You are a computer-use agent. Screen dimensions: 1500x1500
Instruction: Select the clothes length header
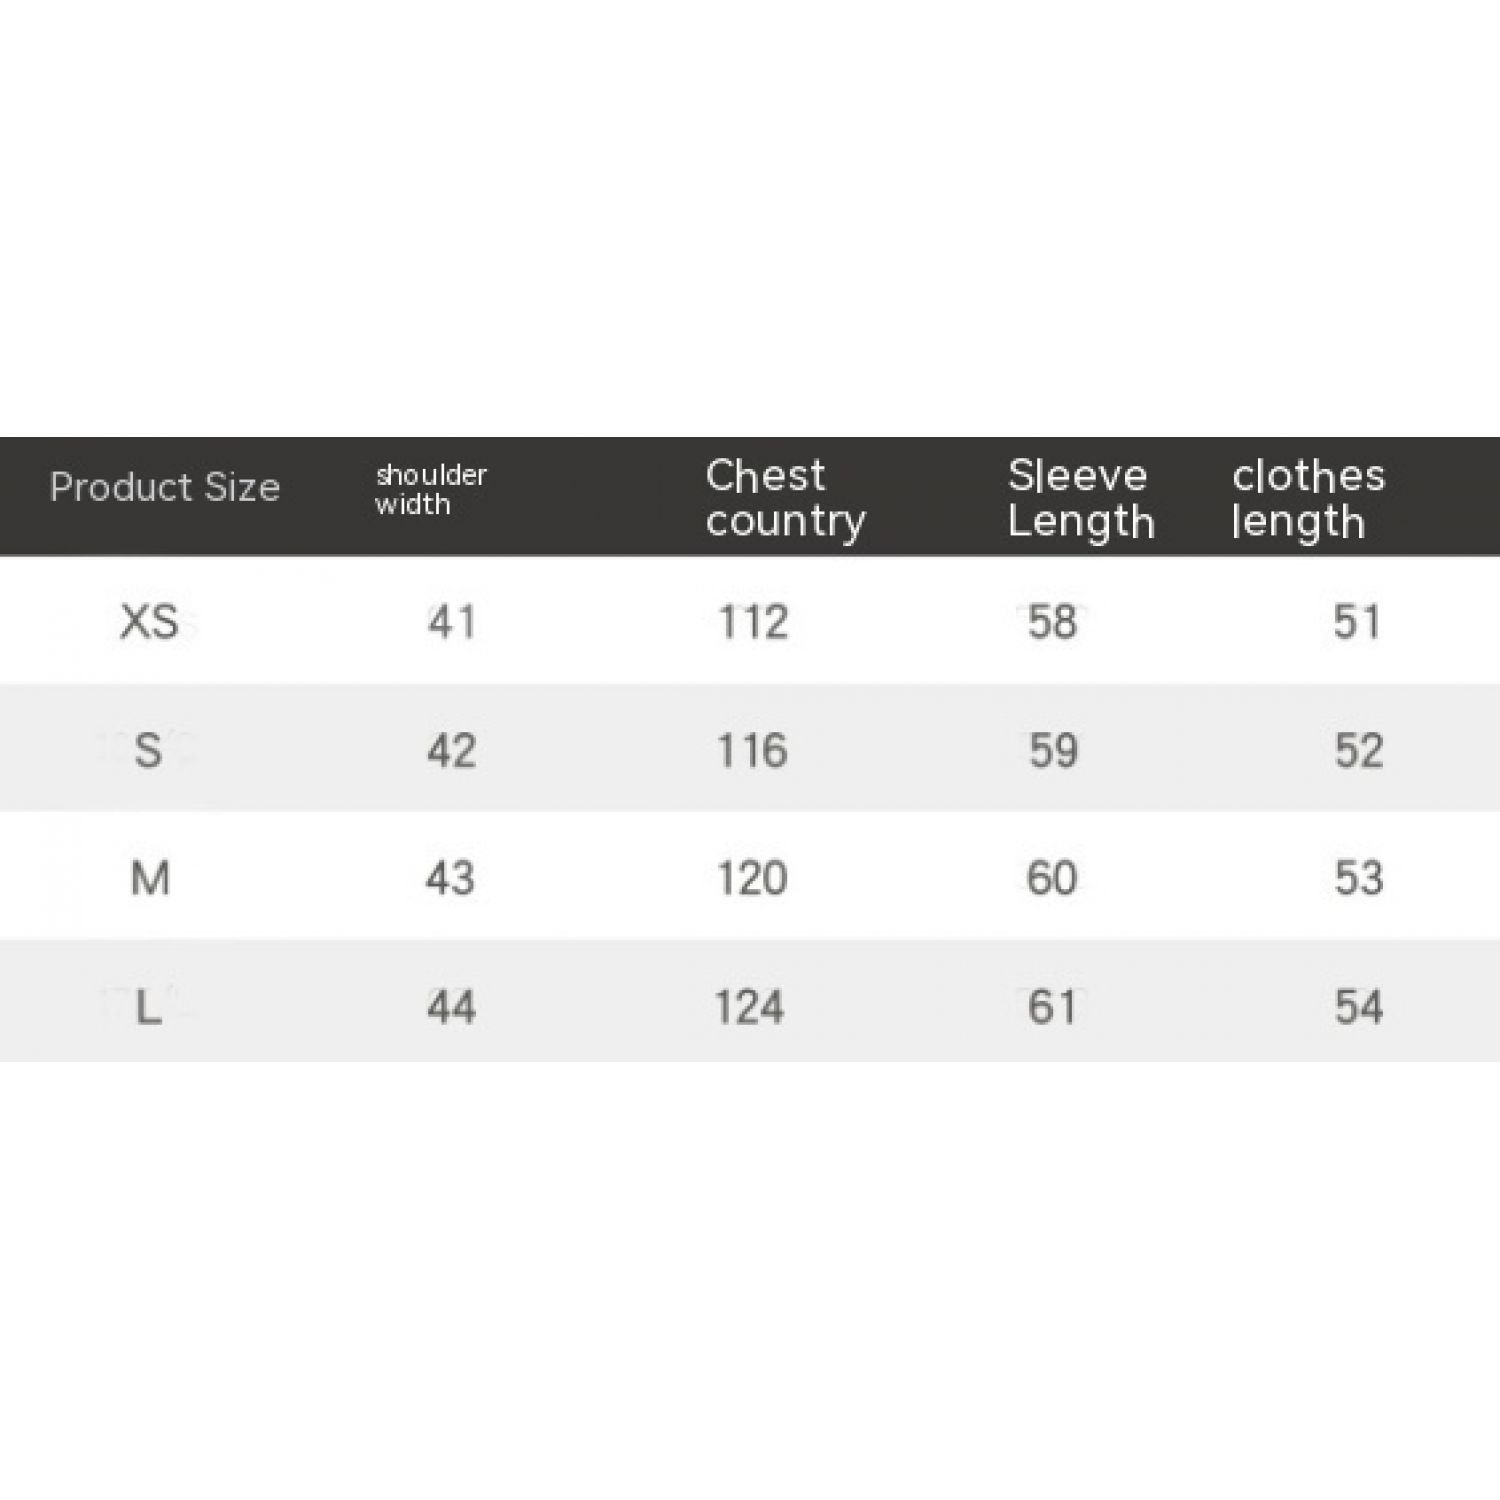1308,498
